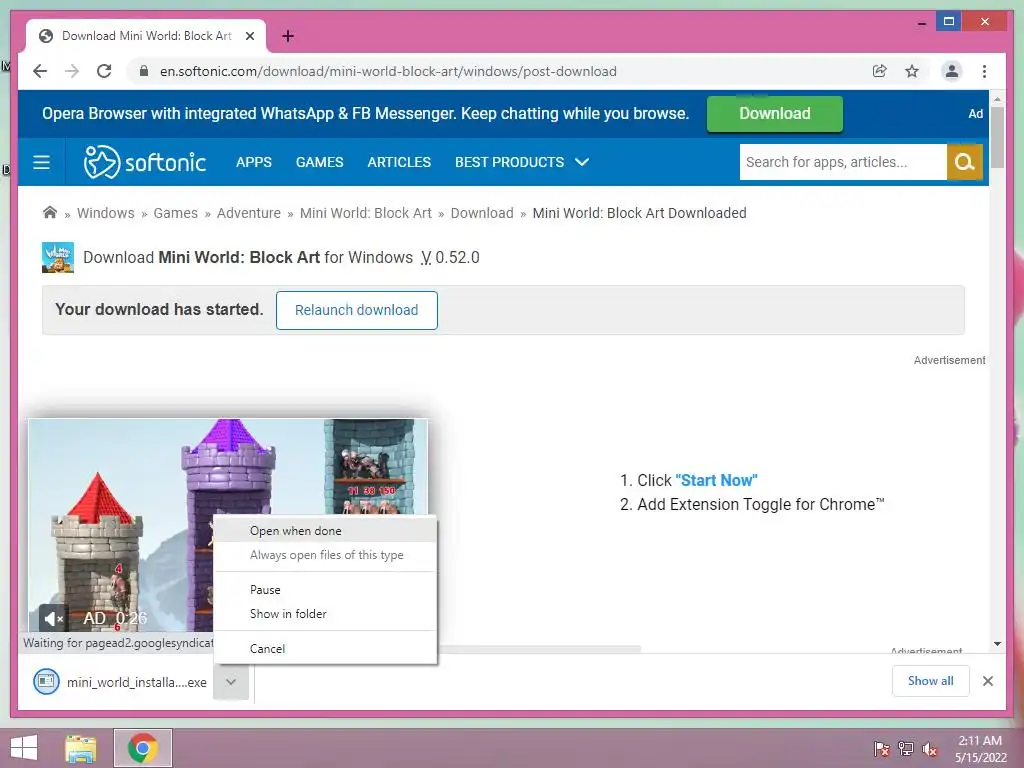Image resolution: width=1024 pixels, height=768 pixels.
Task: Click the home breadcrumb icon
Action: (x=50, y=212)
